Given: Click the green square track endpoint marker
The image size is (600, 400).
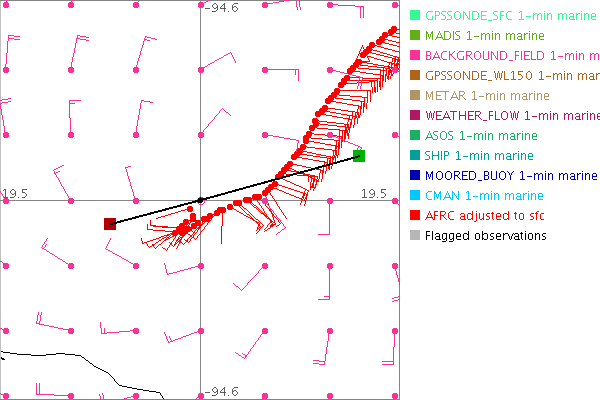Looking at the screenshot, I should [359, 156].
